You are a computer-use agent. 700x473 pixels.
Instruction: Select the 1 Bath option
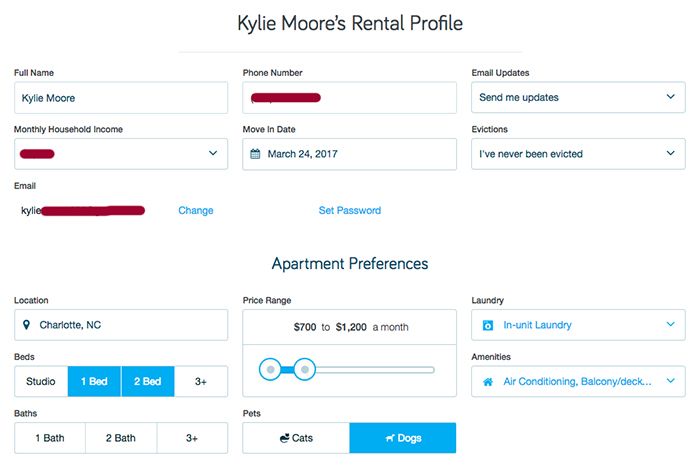point(50,438)
